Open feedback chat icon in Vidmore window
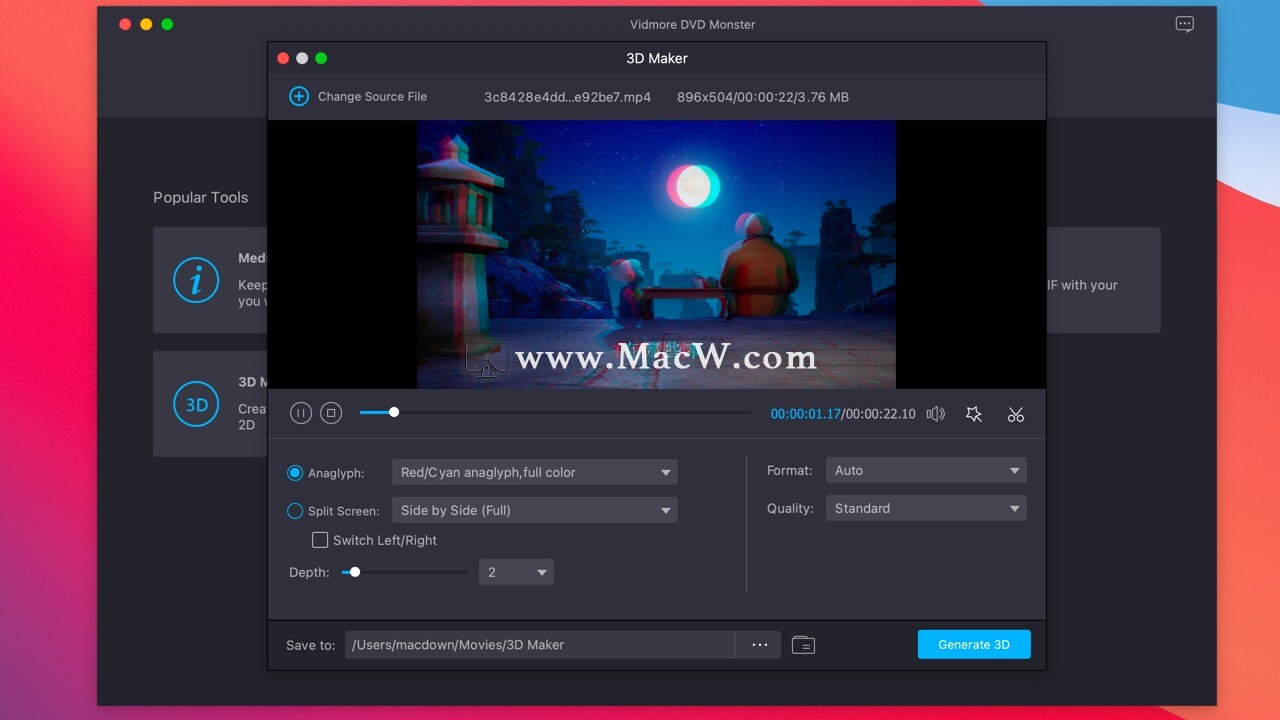 [1185, 25]
